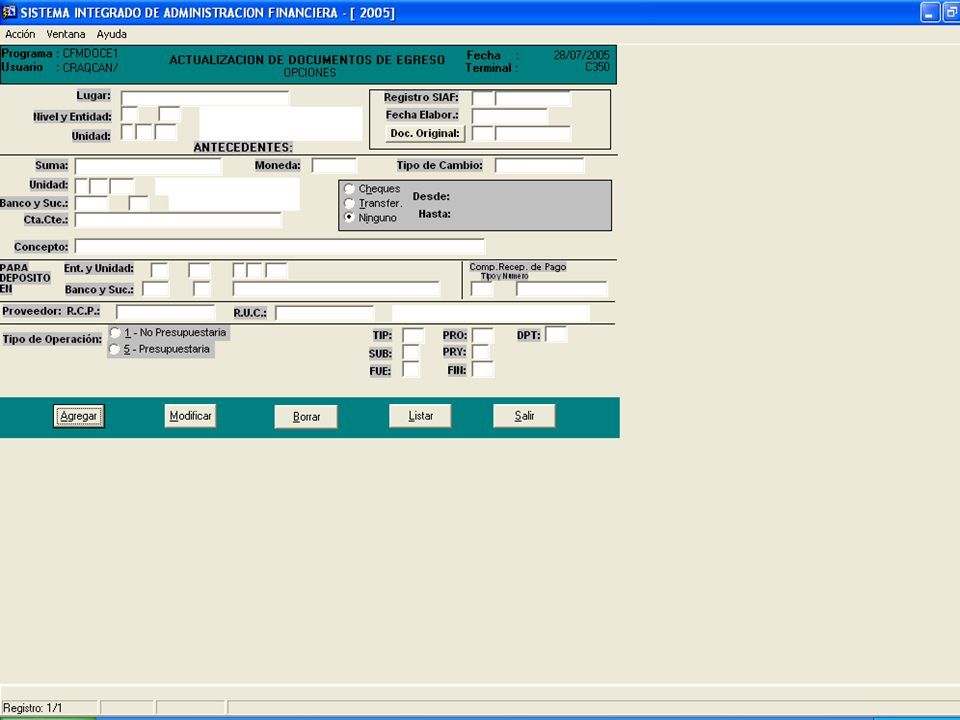Click the FIN code box

click(482, 370)
